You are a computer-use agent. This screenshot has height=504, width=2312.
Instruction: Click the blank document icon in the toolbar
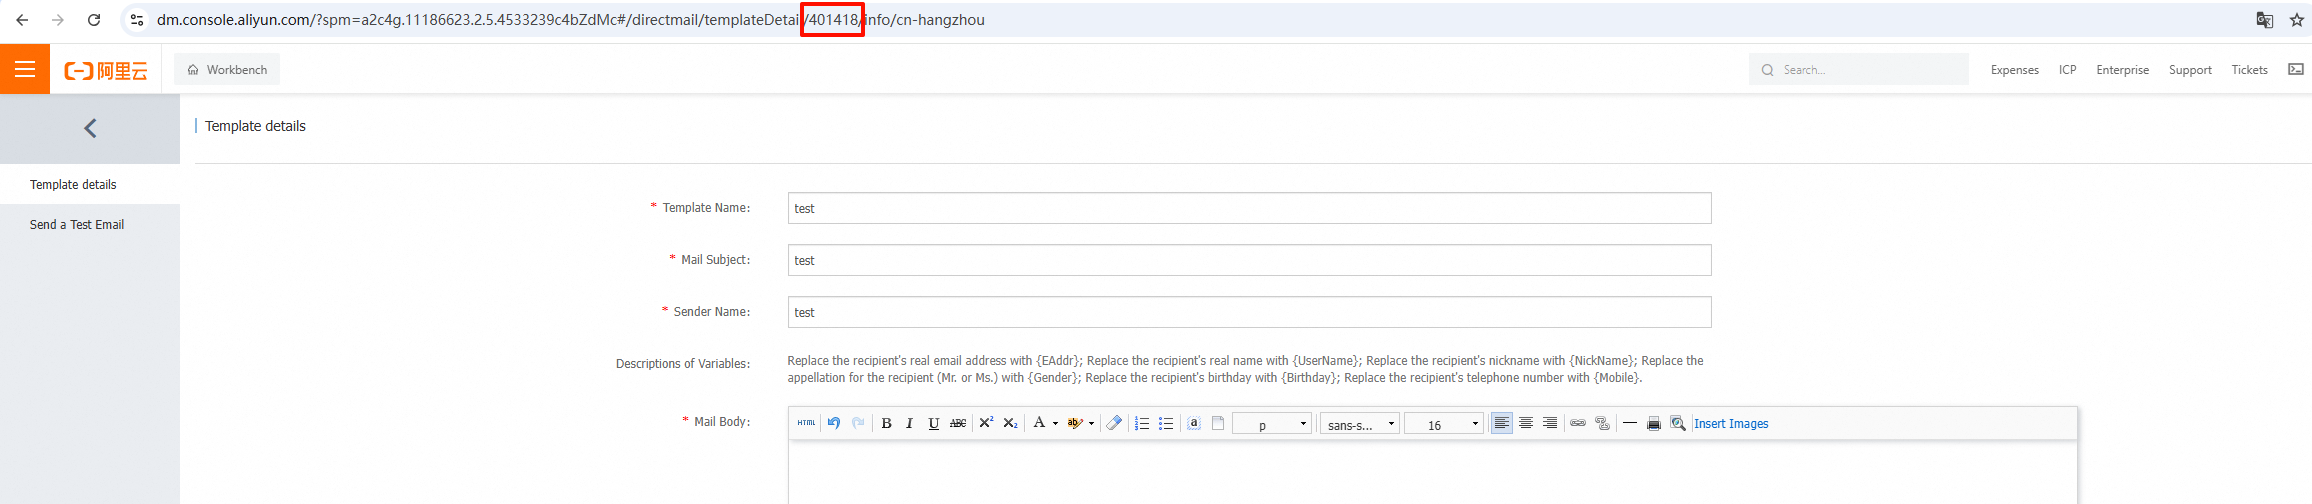[x=1218, y=423]
